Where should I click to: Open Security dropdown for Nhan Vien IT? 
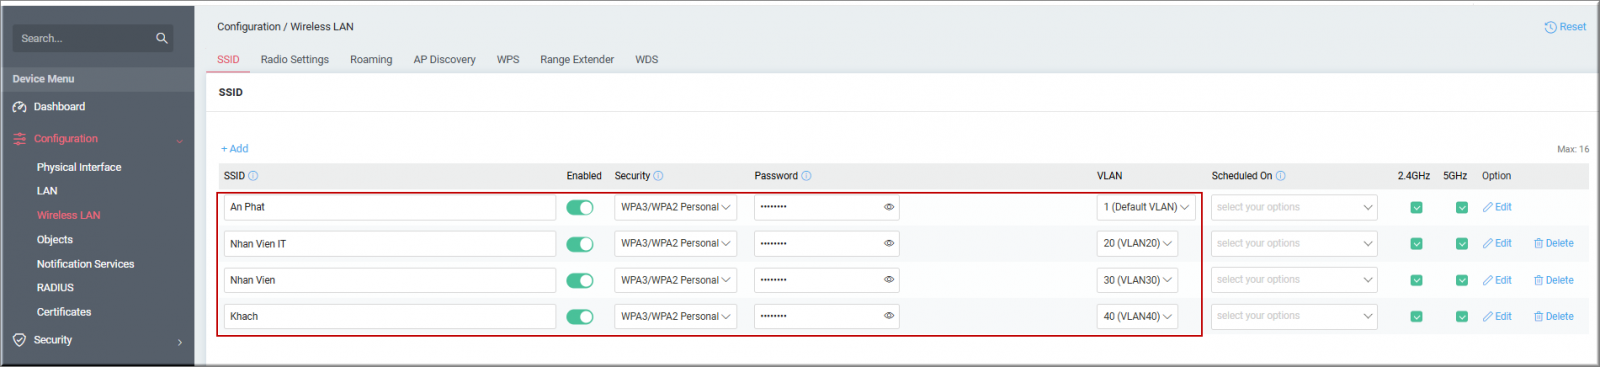point(675,243)
